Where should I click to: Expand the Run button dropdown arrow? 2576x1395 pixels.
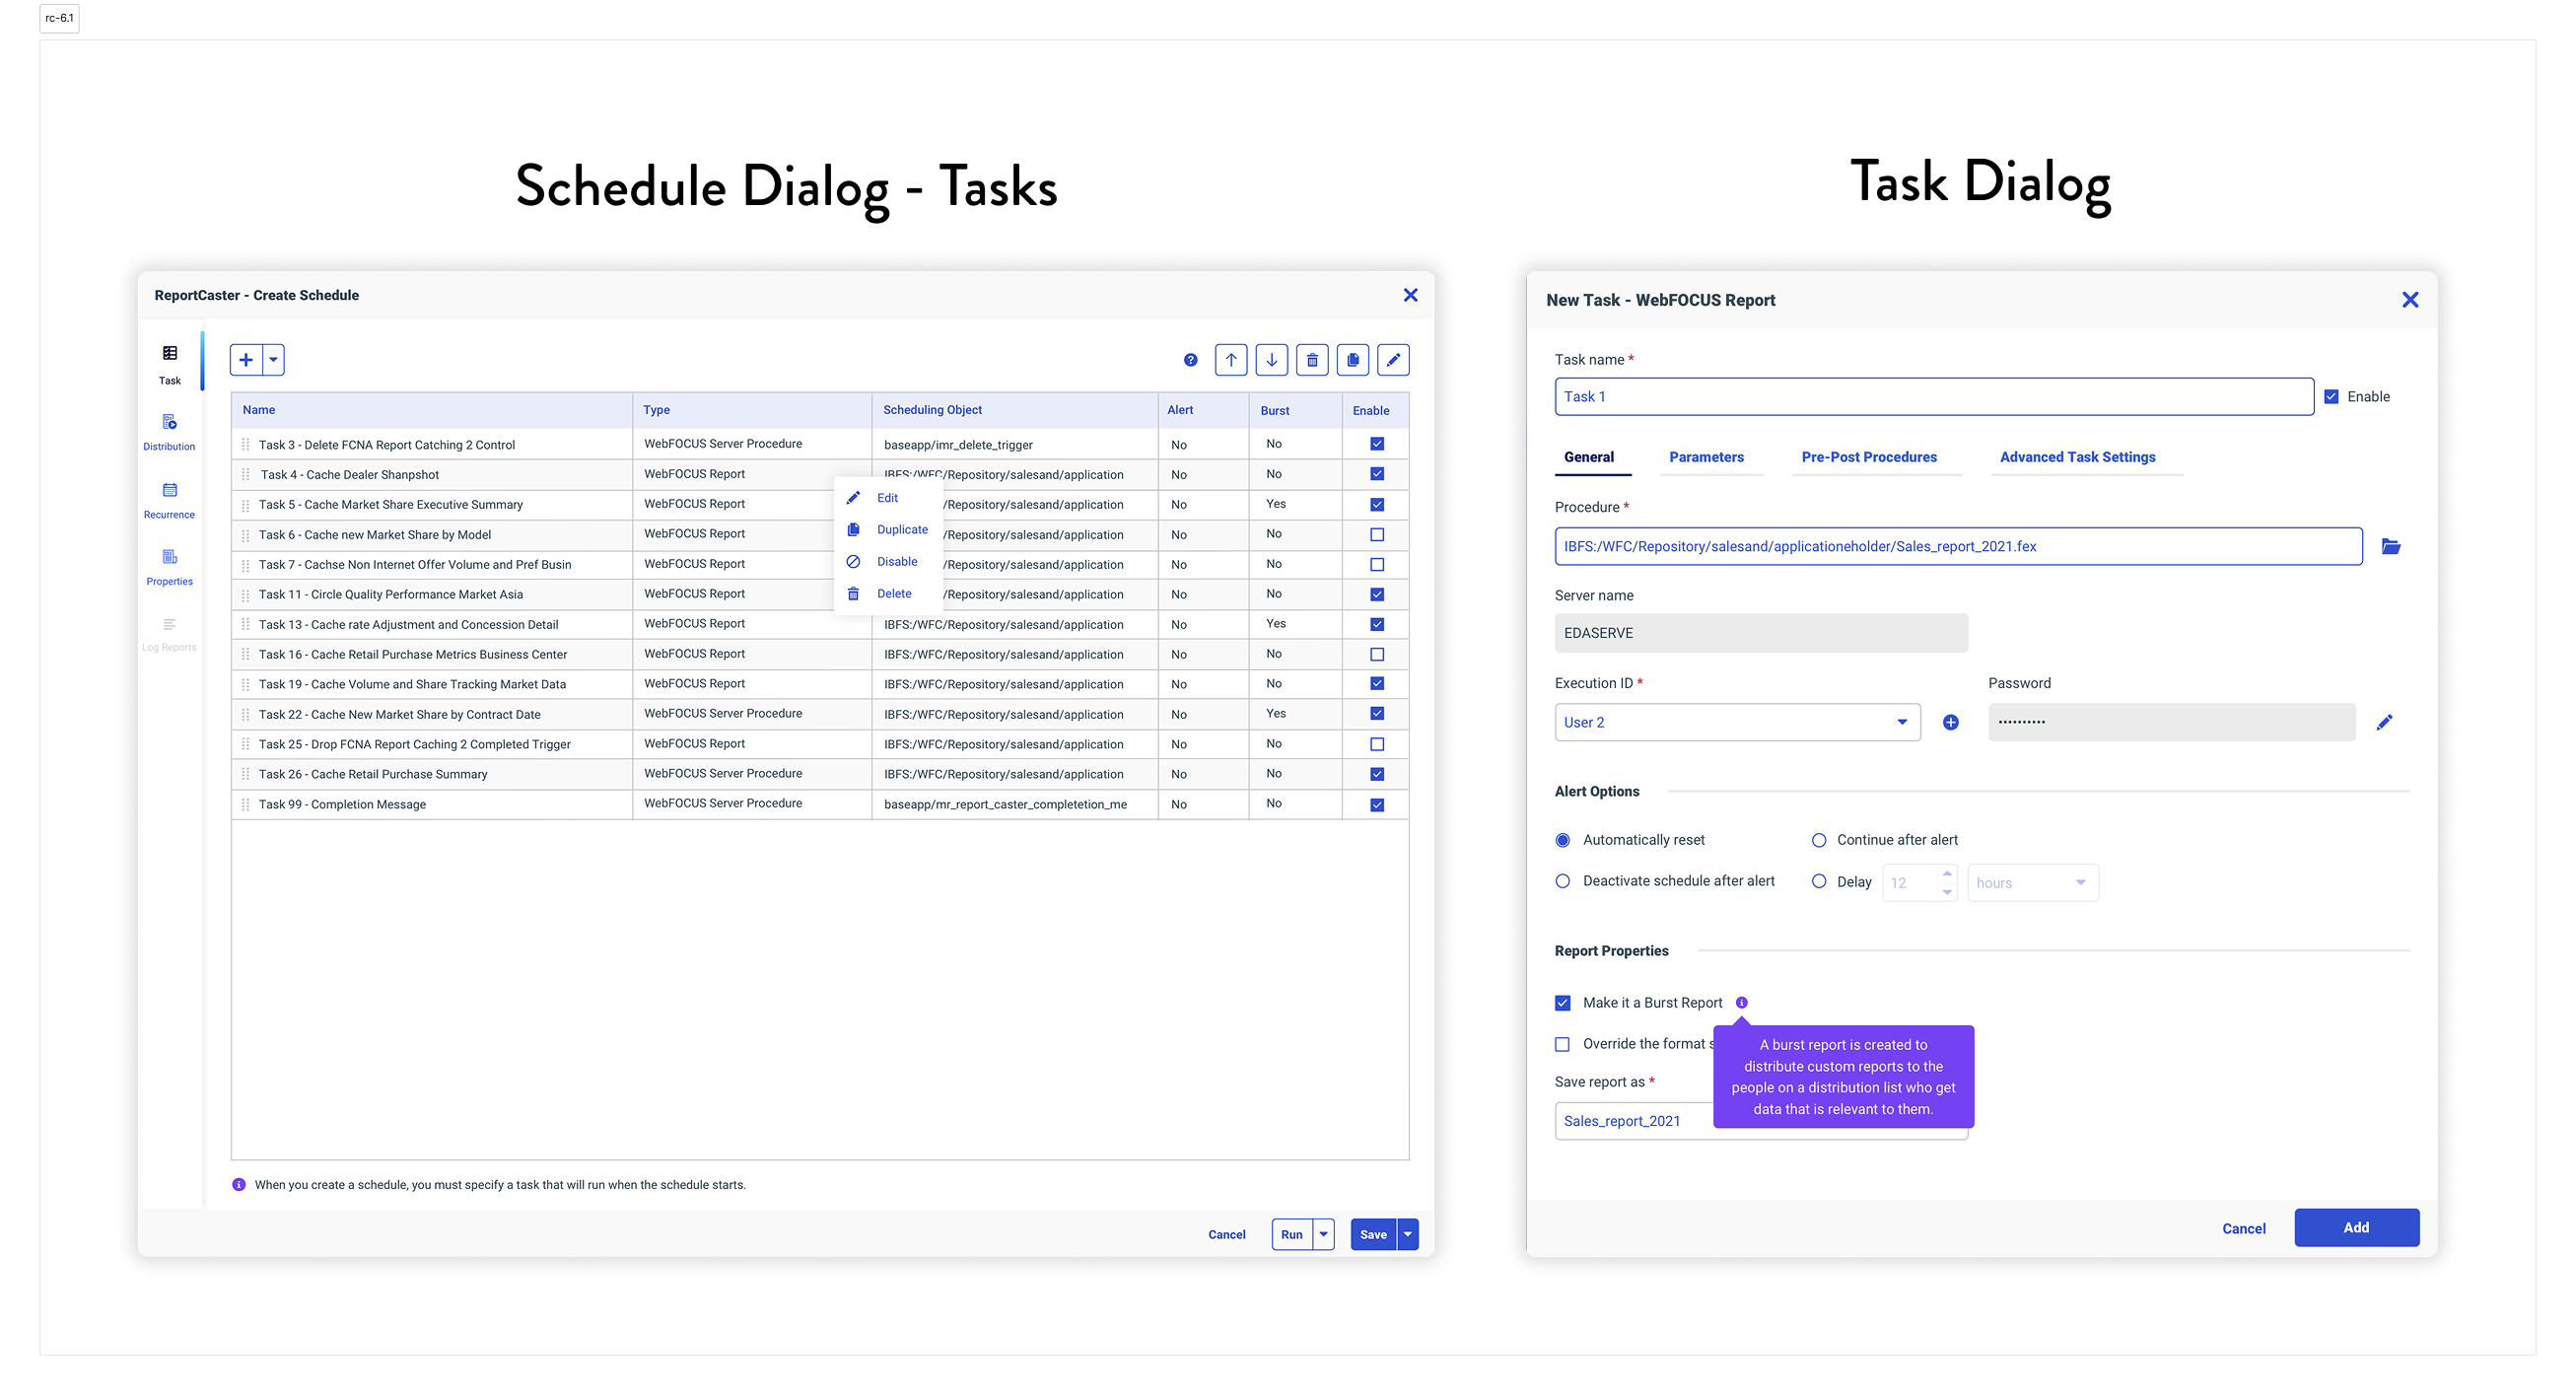point(1323,1234)
